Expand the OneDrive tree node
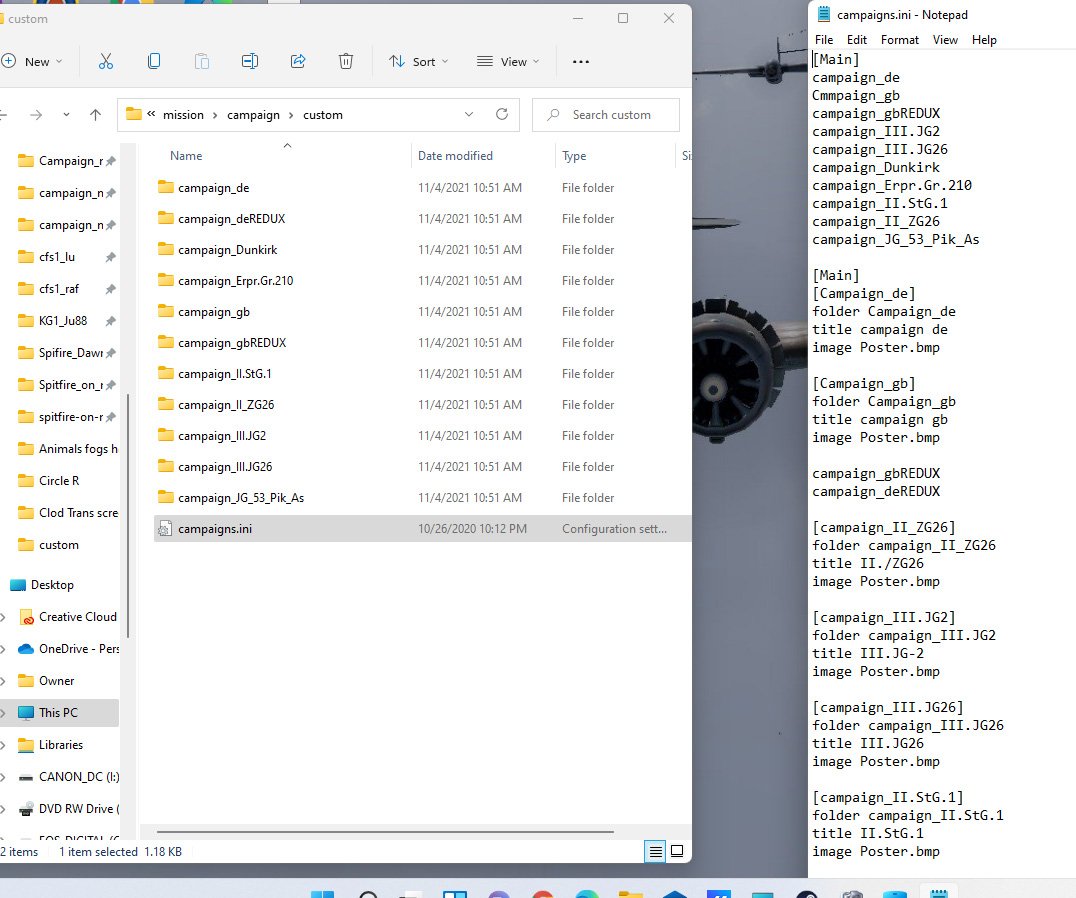Image resolution: width=1076 pixels, height=898 pixels. coord(3,649)
